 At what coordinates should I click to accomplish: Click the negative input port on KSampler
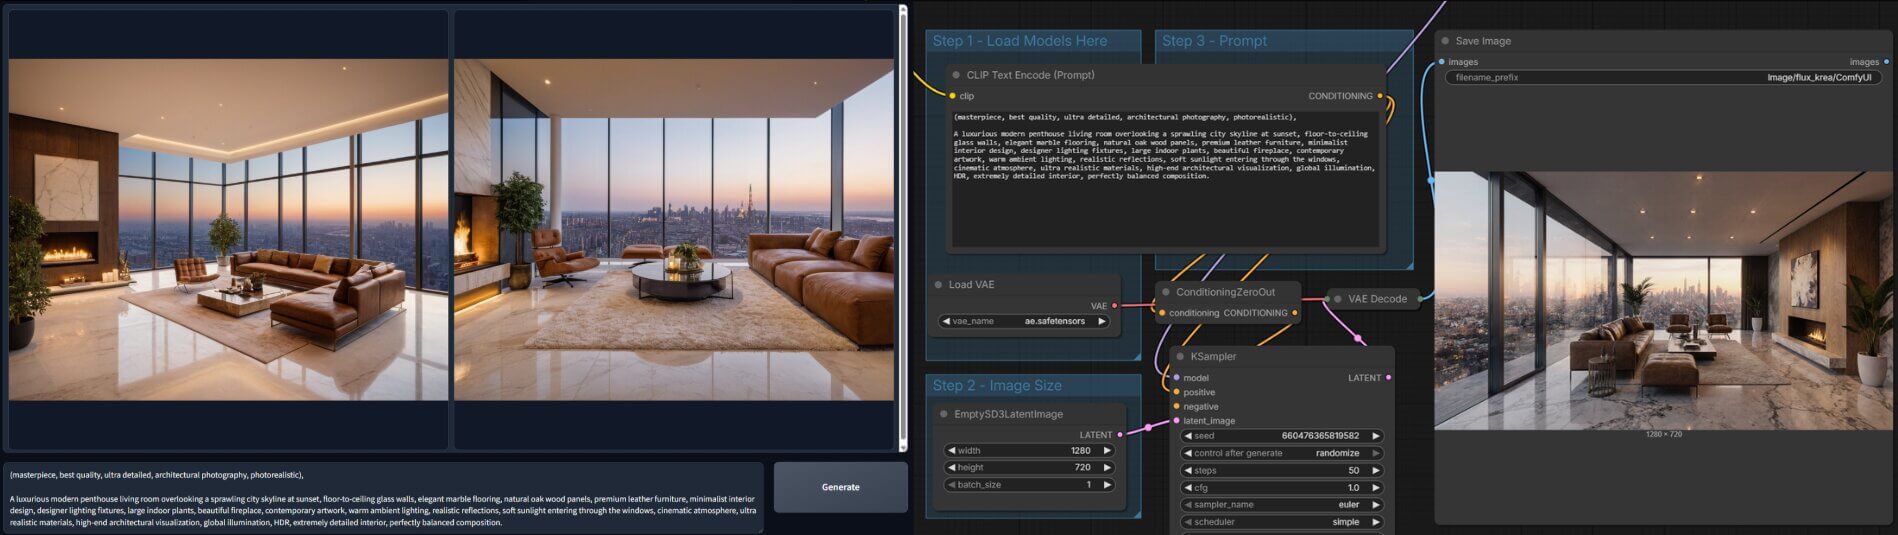click(1176, 406)
